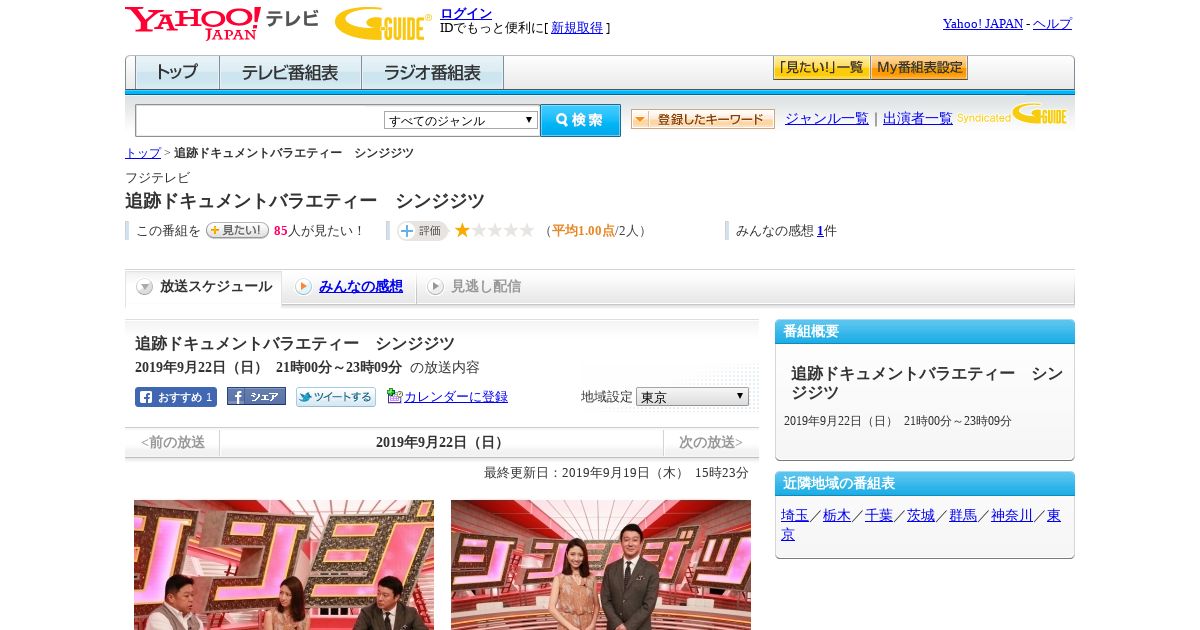Click the 最終更新日 timestamp text
Image resolution: width=1200 pixels, height=630 pixels.
(x=616, y=473)
